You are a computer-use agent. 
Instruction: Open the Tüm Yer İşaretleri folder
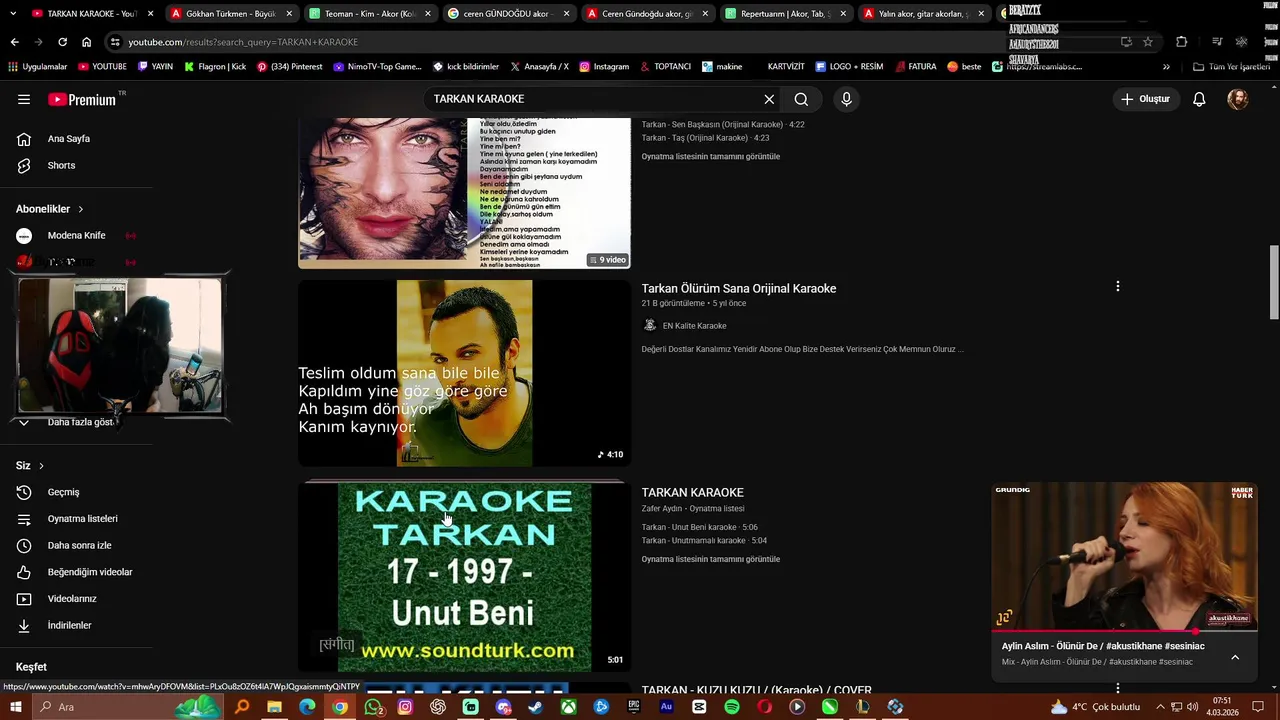1232,67
